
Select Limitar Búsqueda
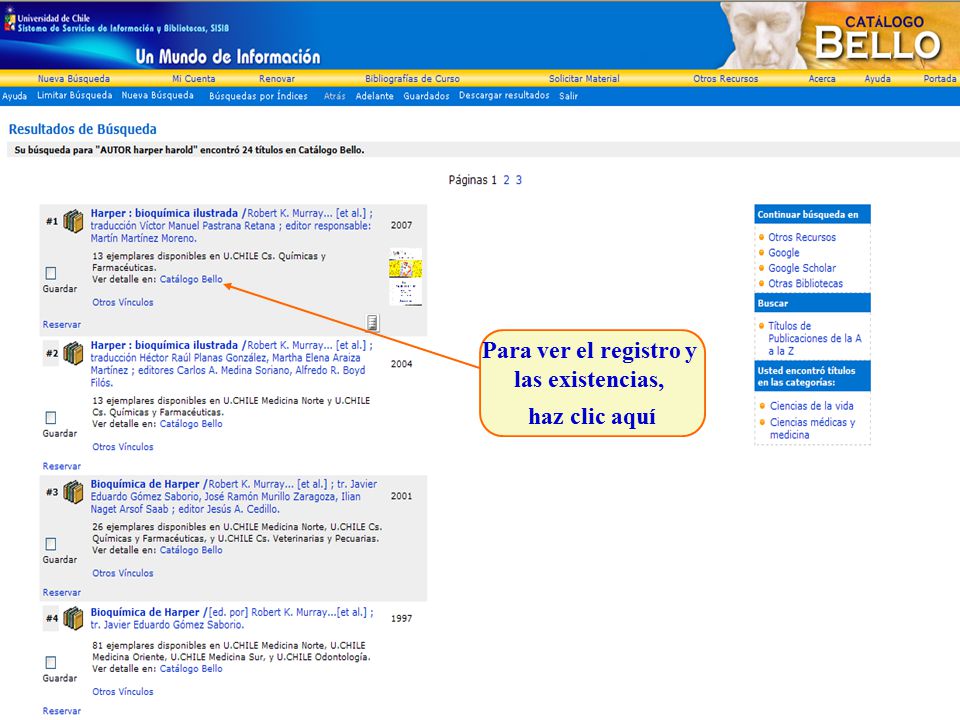click(x=75, y=96)
